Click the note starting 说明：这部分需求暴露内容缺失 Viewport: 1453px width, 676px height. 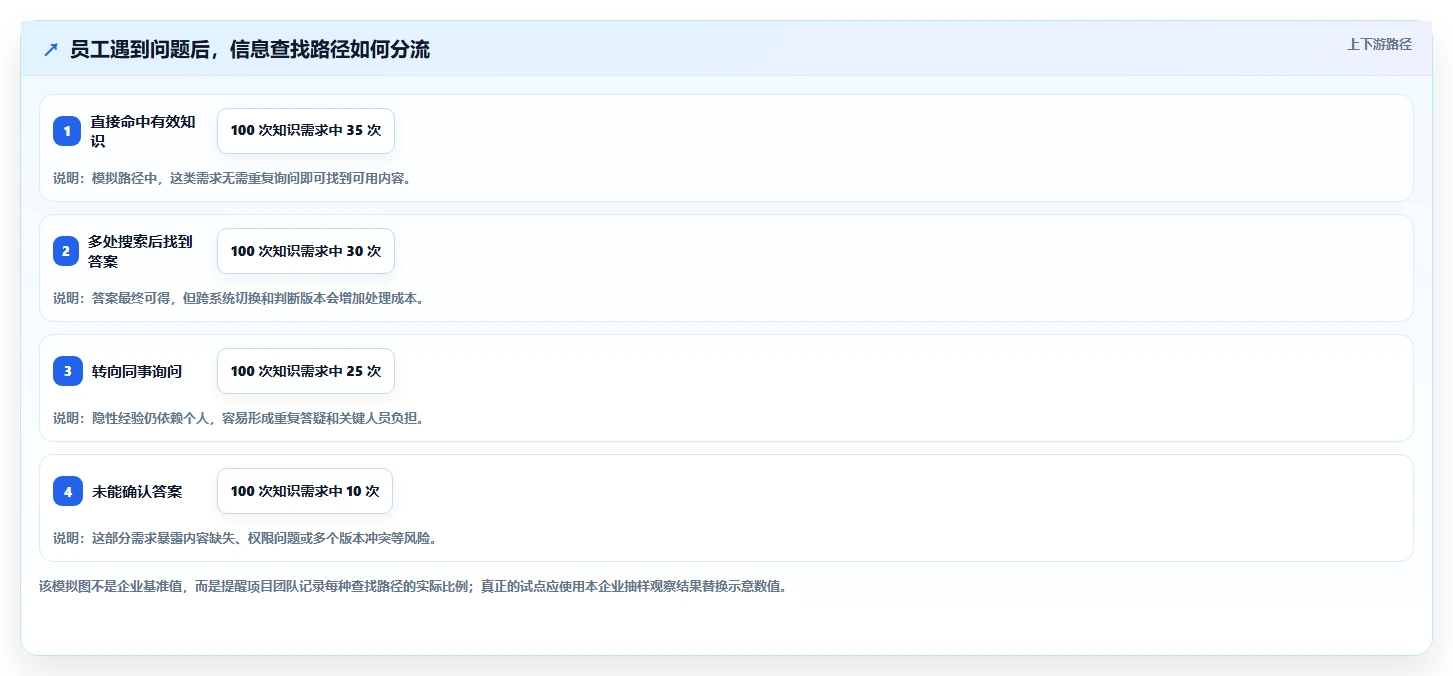pyautogui.click(x=245, y=538)
